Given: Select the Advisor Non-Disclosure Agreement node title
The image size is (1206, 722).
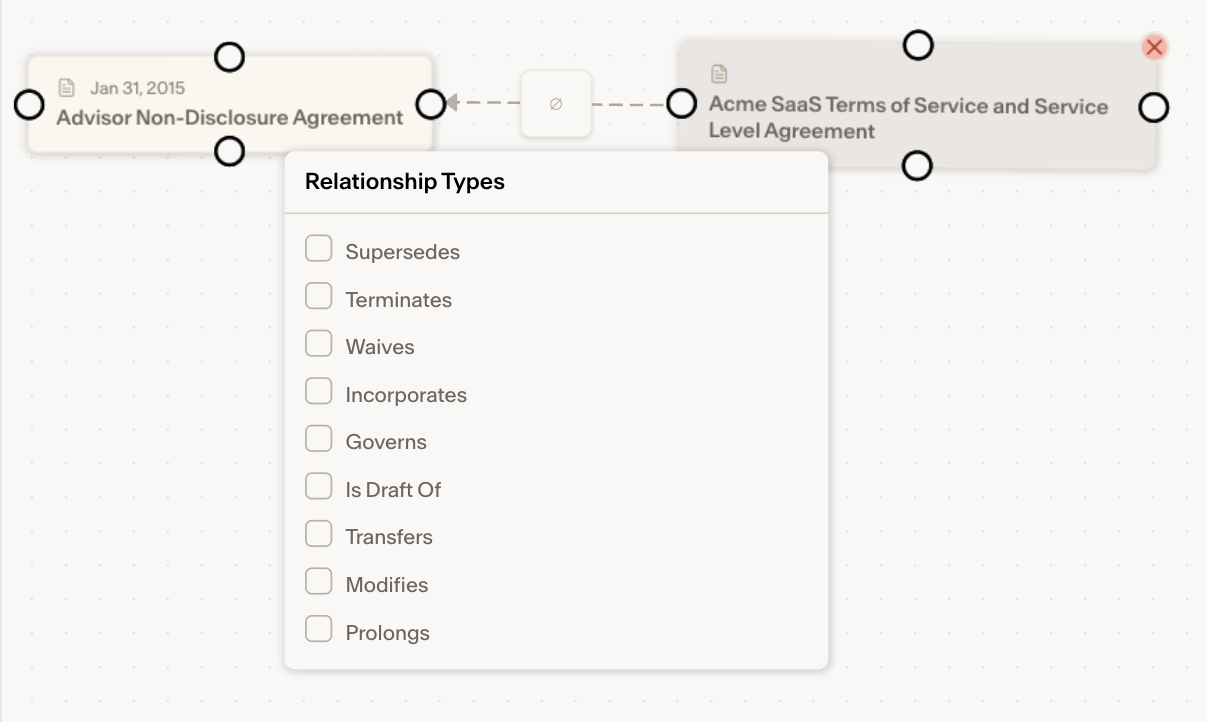Looking at the screenshot, I should coord(230,117).
